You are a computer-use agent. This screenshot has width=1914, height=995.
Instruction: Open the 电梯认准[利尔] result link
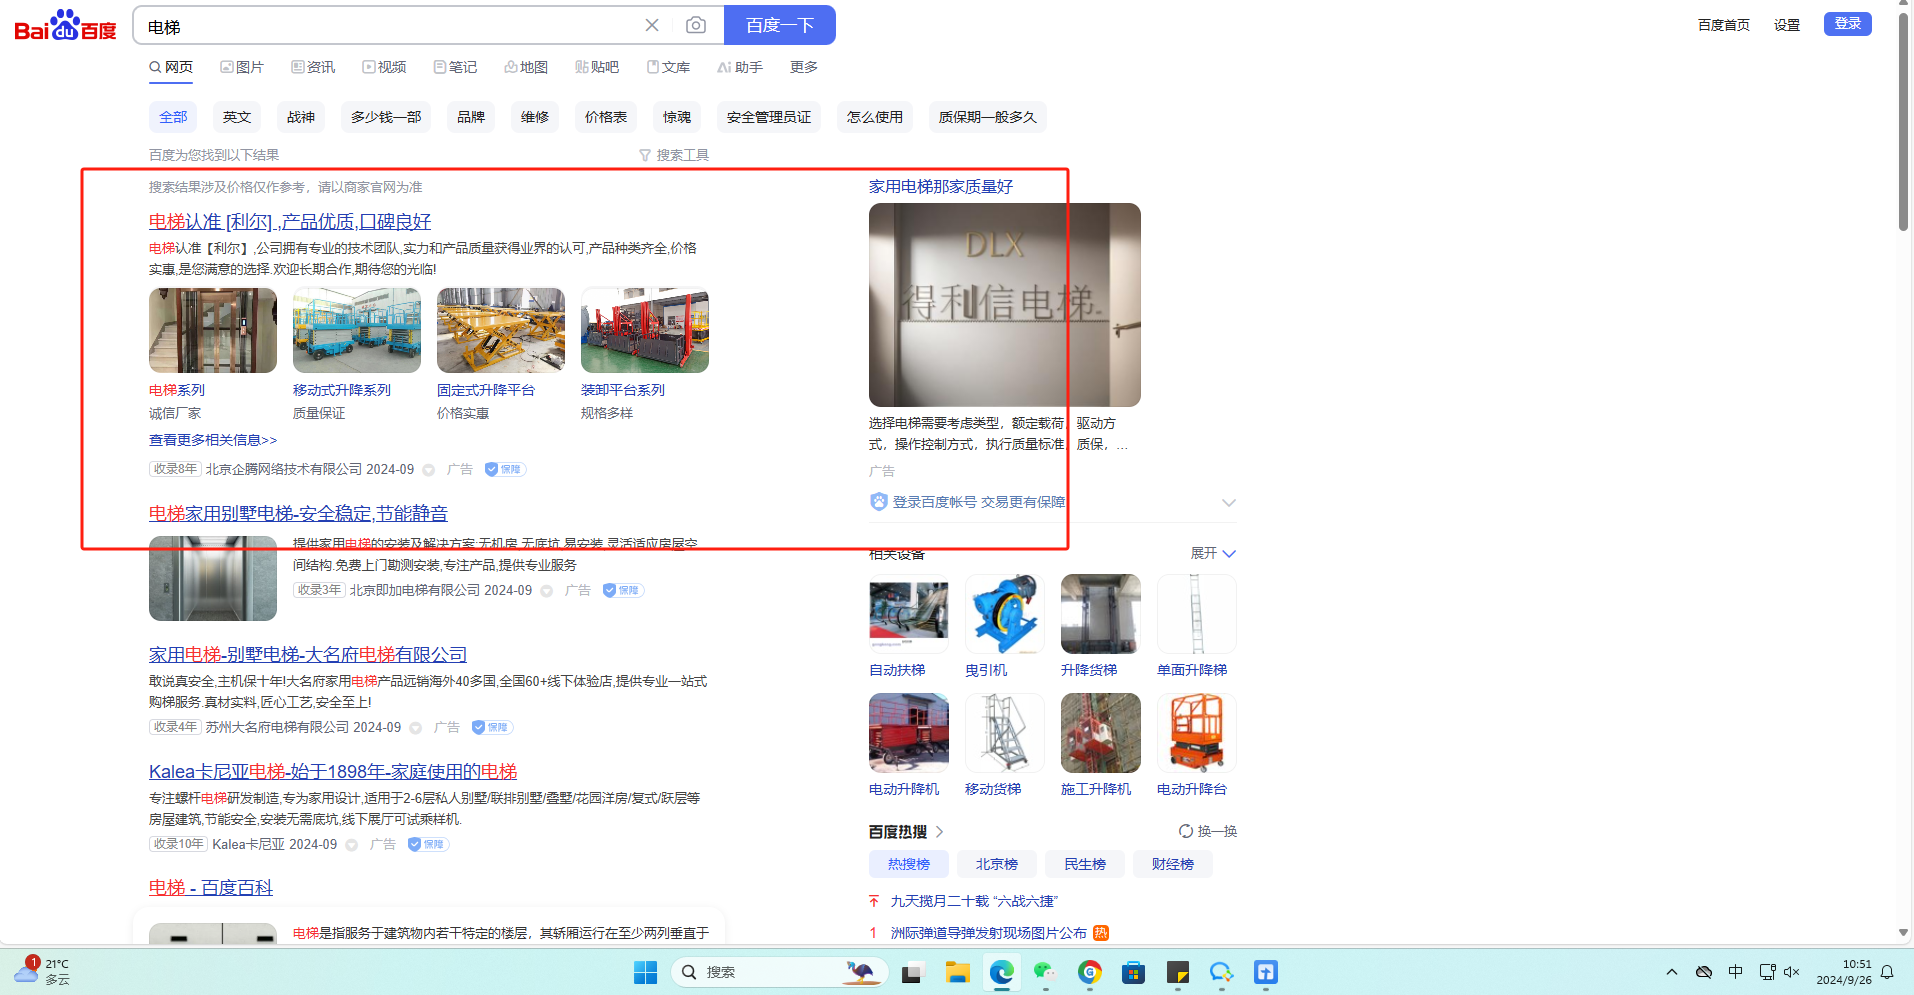pyautogui.click(x=290, y=222)
